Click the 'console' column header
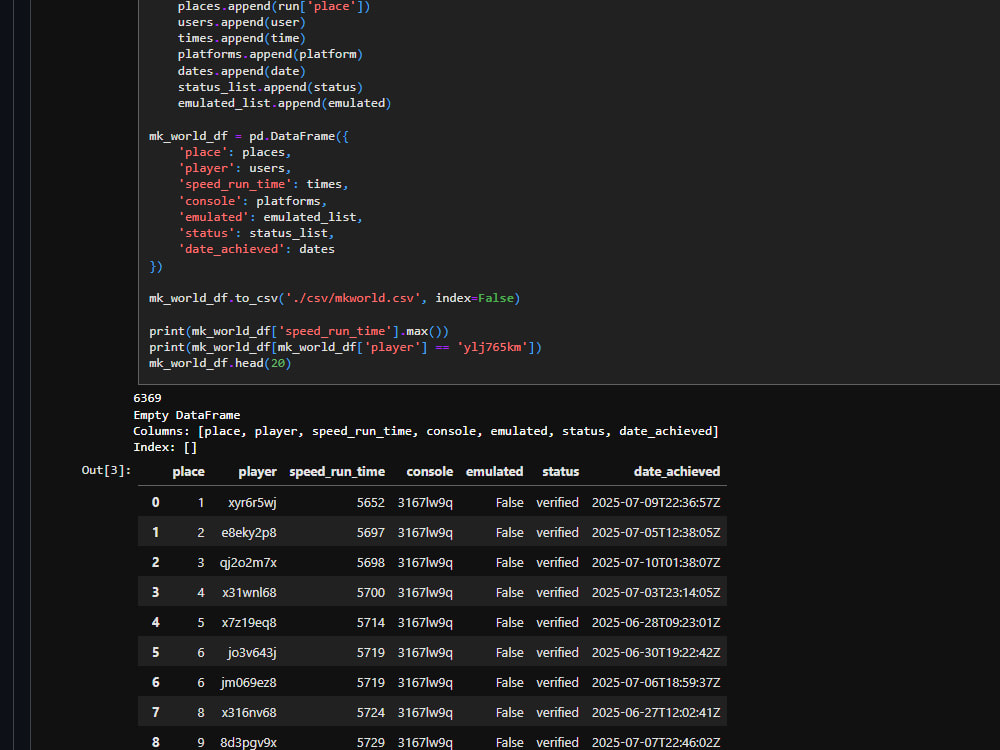 point(429,471)
